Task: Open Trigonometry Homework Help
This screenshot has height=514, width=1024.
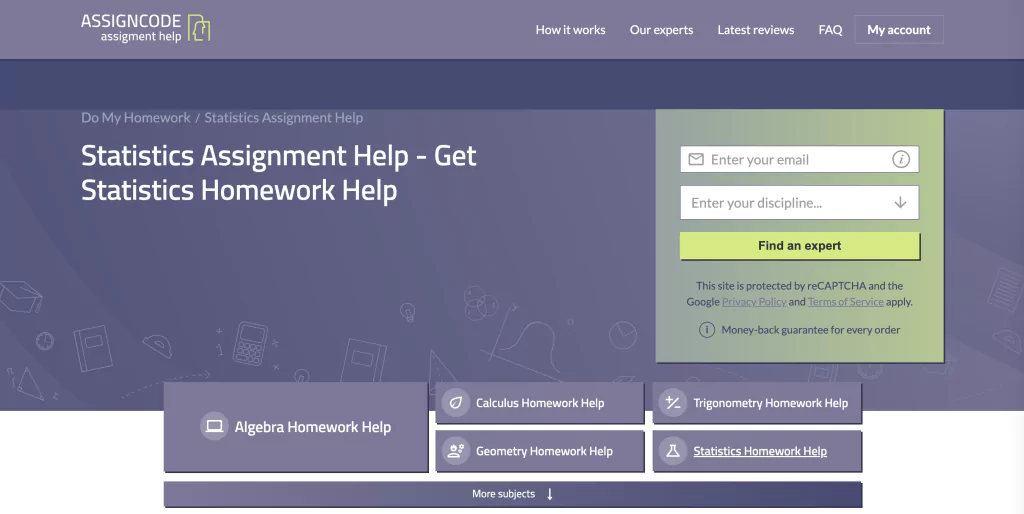Action: click(x=758, y=403)
